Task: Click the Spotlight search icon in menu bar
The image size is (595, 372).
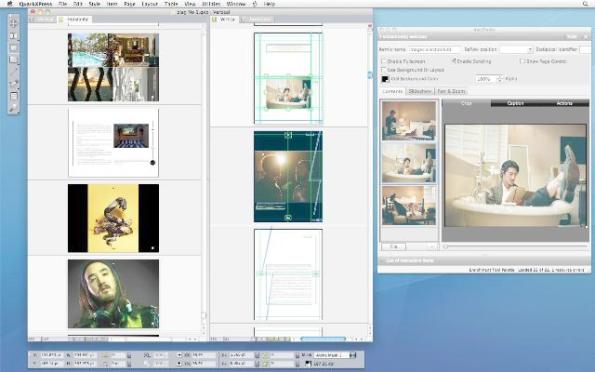Action: click(x=586, y=3)
